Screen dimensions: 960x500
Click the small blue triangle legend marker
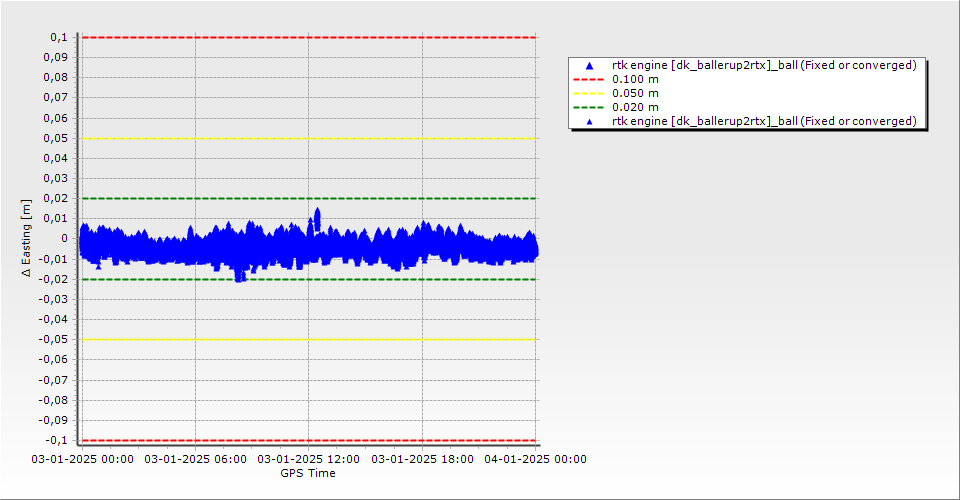click(x=590, y=122)
